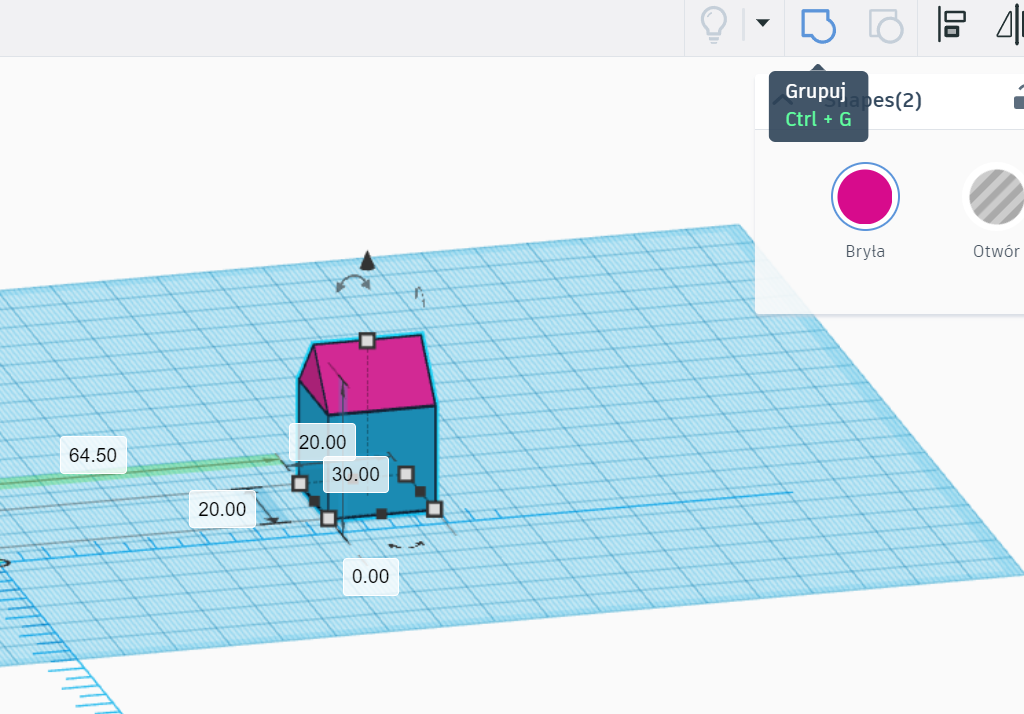Viewport: 1024px width, 714px height.
Task: Click the greyed-out Ungroup icon
Action: point(886,26)
